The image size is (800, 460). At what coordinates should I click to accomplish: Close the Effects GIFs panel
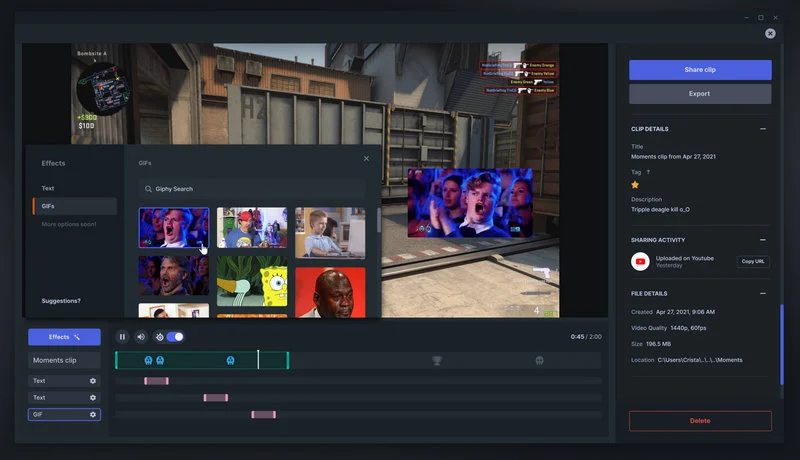(x=366, y=158)
